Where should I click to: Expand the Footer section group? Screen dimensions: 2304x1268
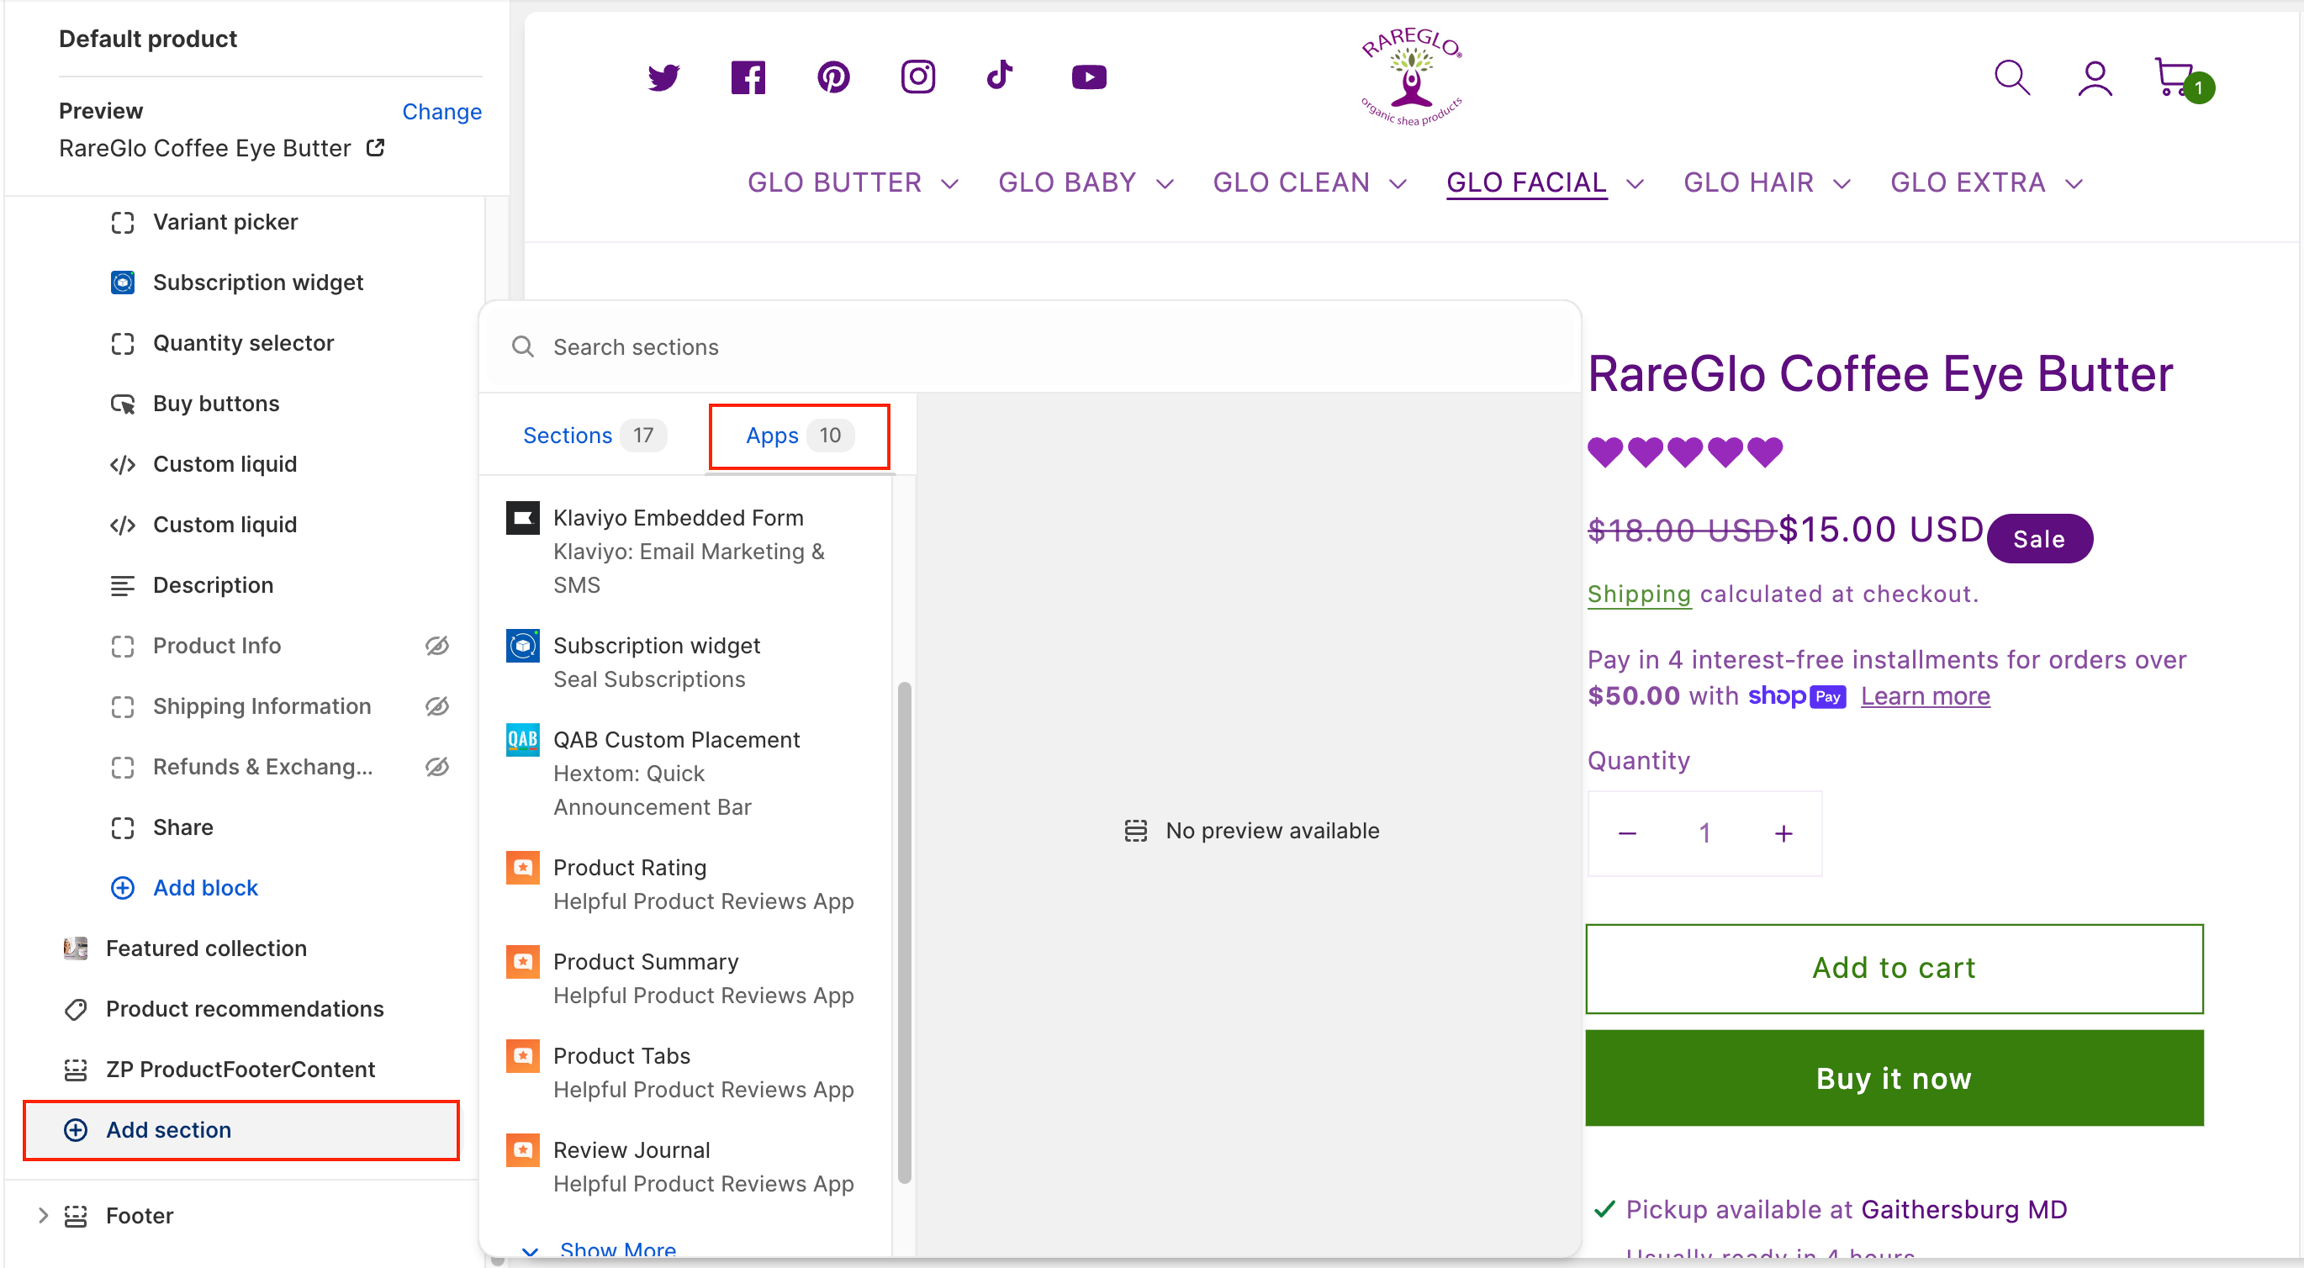point(42,1216)
